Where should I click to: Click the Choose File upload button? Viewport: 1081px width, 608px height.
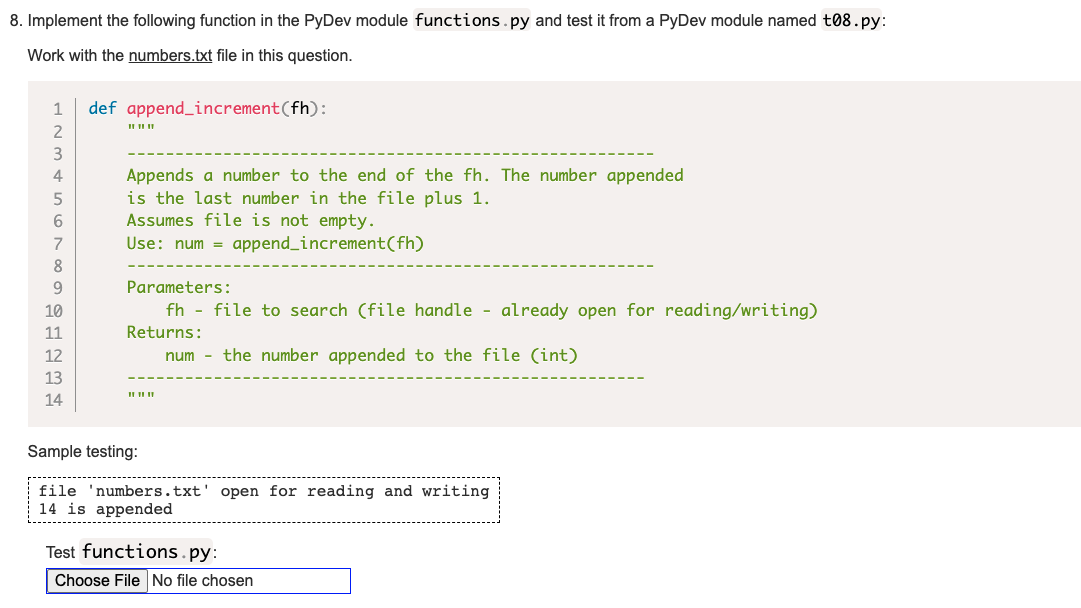coord(96,580)
